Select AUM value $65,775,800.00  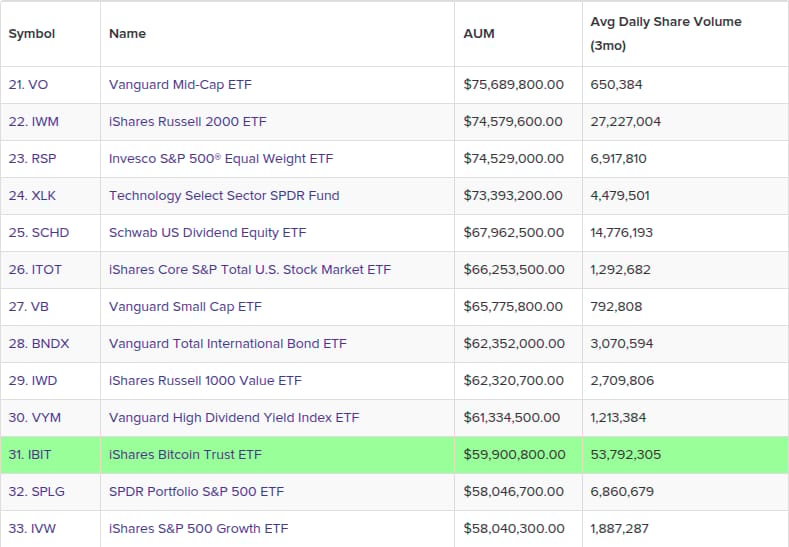tap(513, 306)
